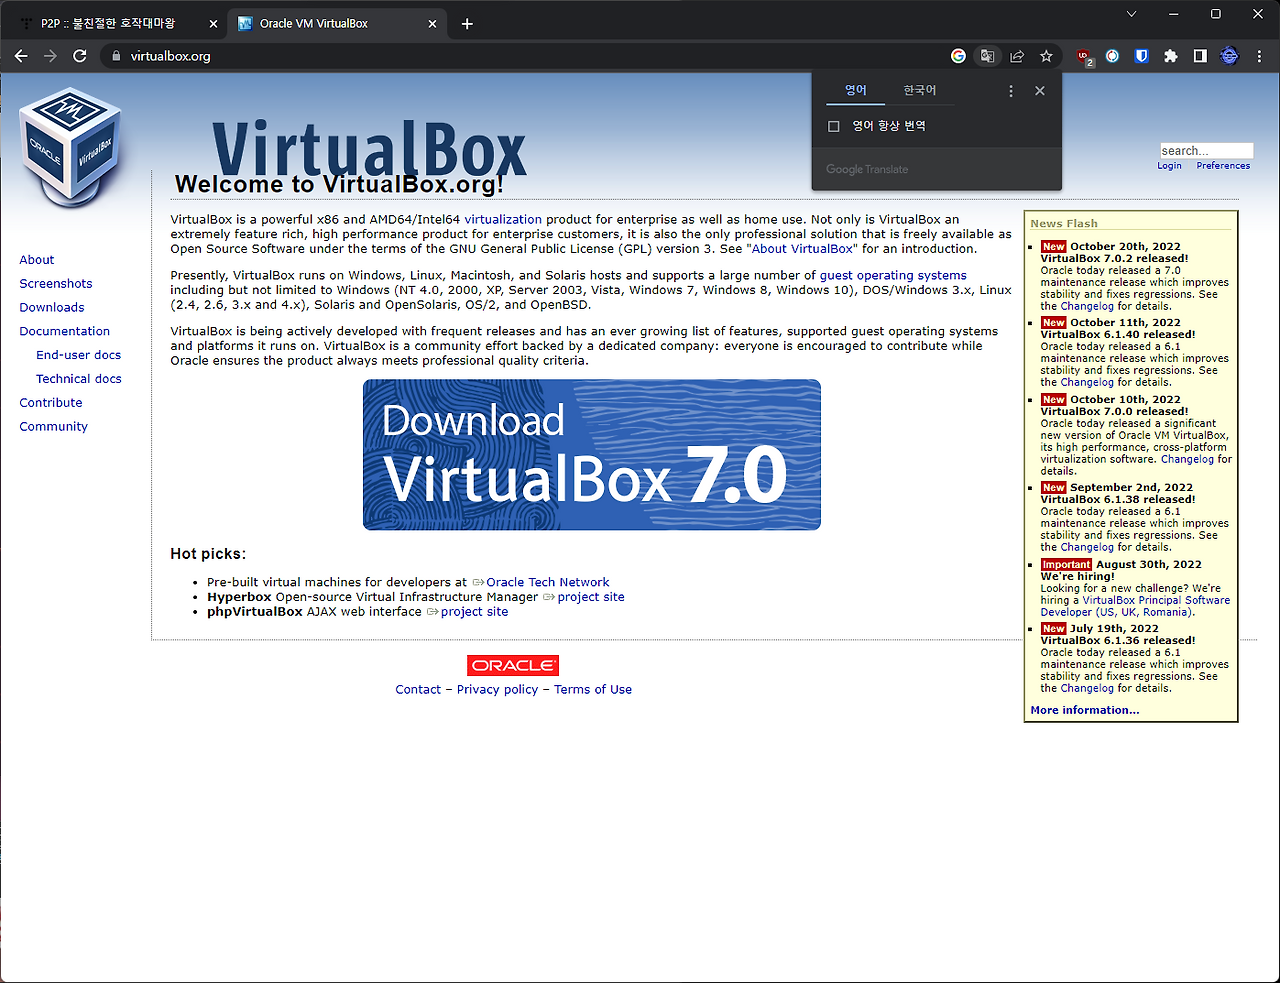Open Chrome's three-dot browser menu

point(1259,56)
